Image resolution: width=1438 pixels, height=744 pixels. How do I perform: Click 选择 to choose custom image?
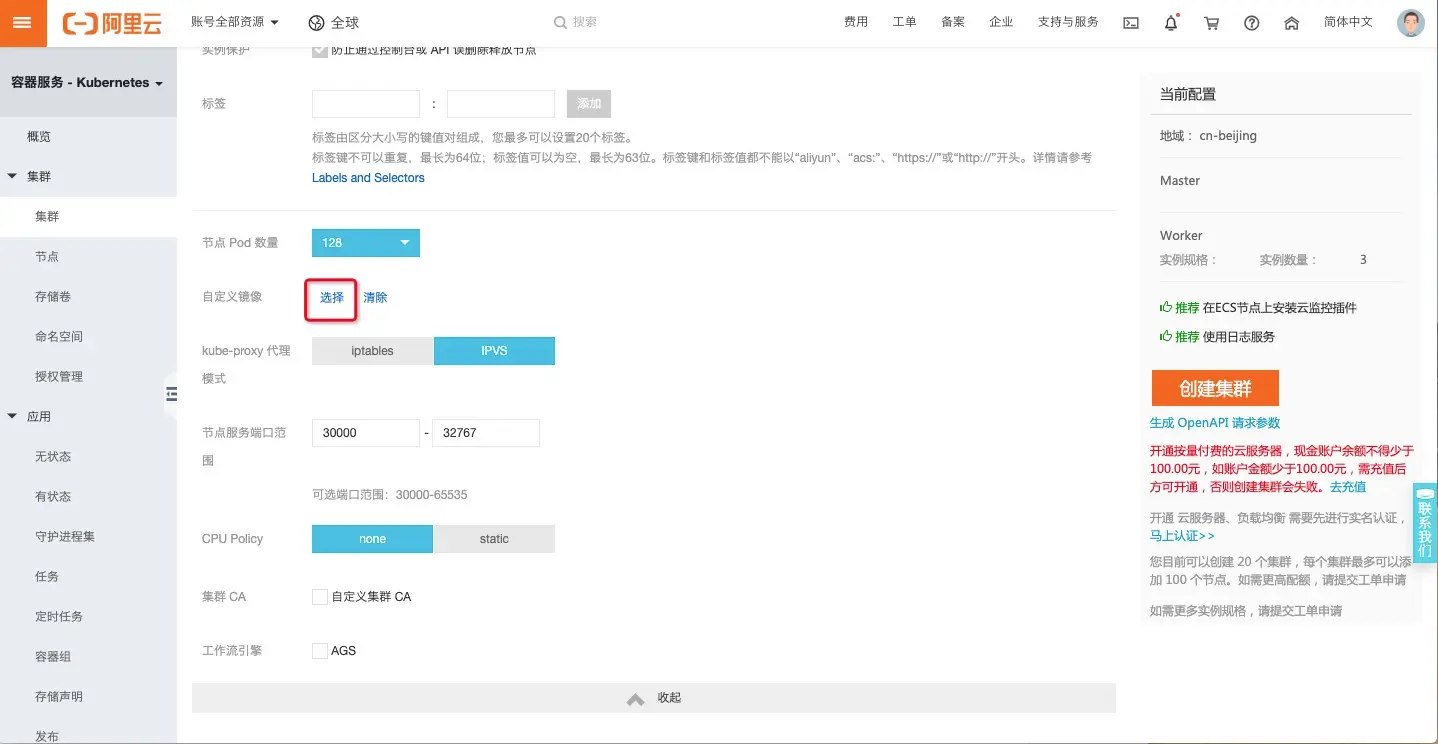(332, 298)
